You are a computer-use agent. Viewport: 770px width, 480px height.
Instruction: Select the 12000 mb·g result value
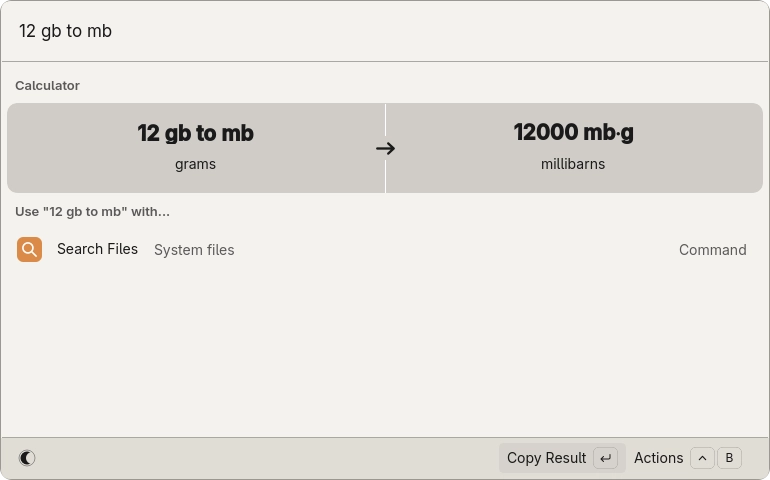(573, 132)
